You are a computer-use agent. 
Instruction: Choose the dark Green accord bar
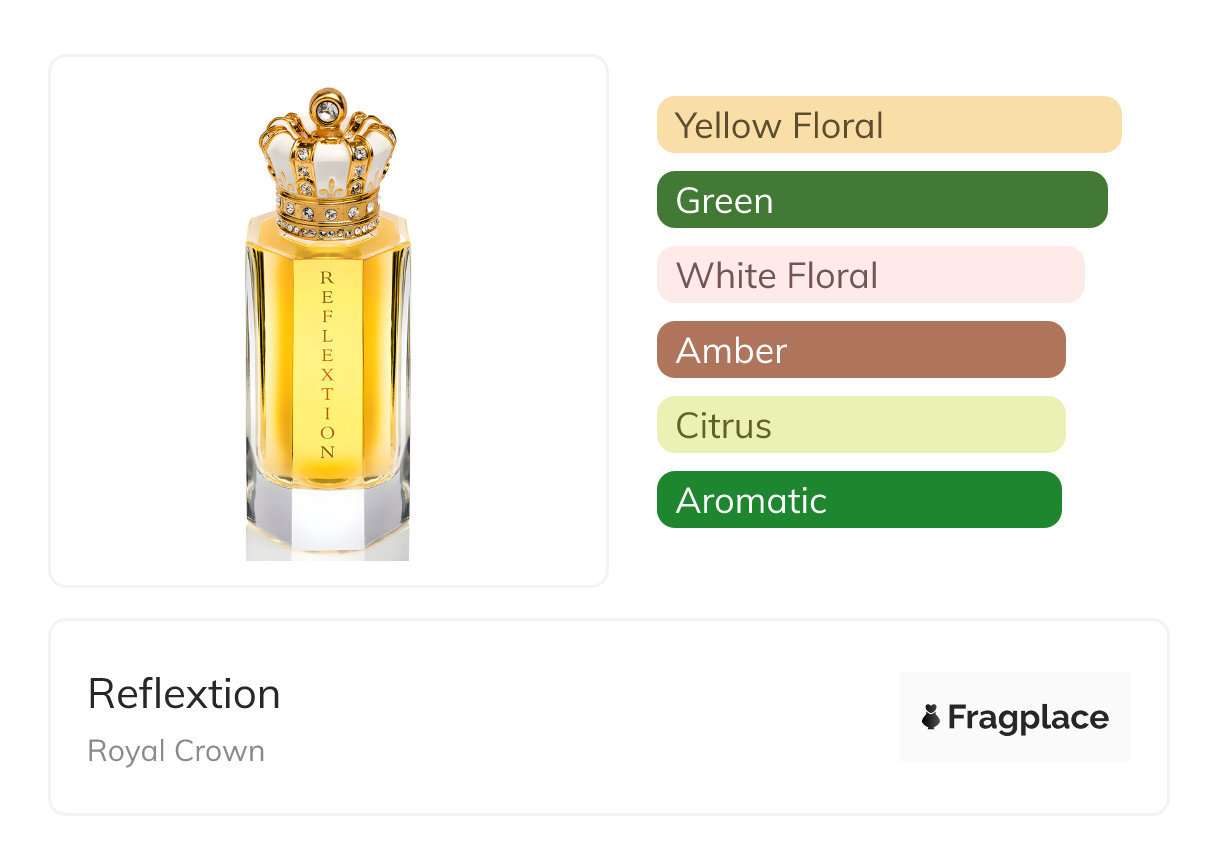(881, 200)
